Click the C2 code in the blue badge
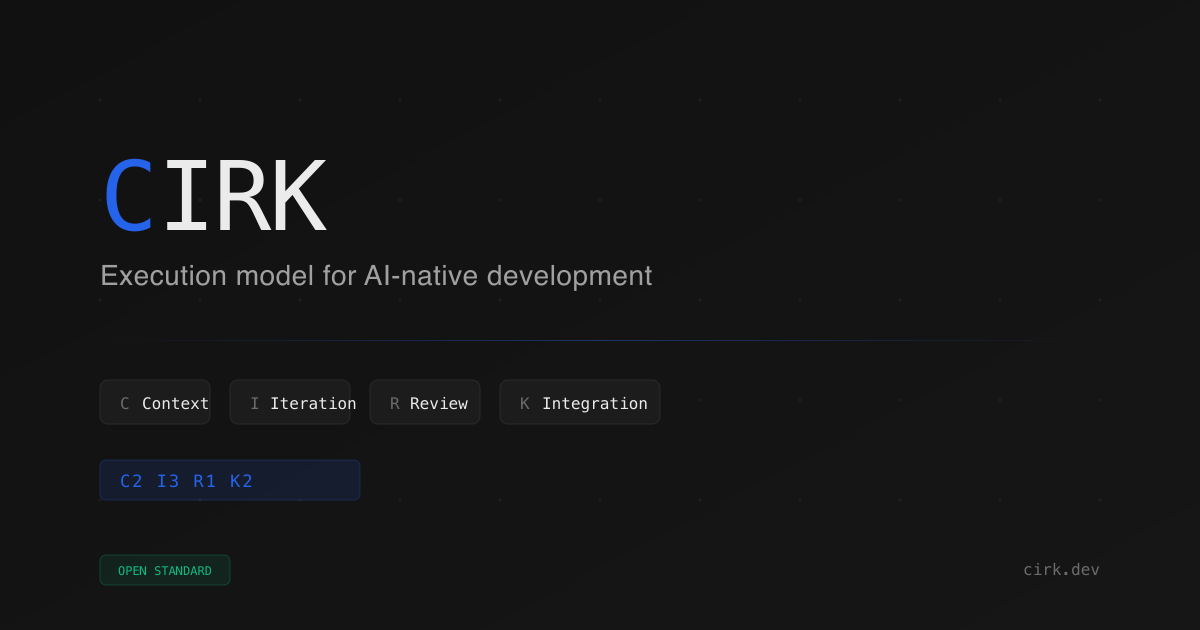 131,481
